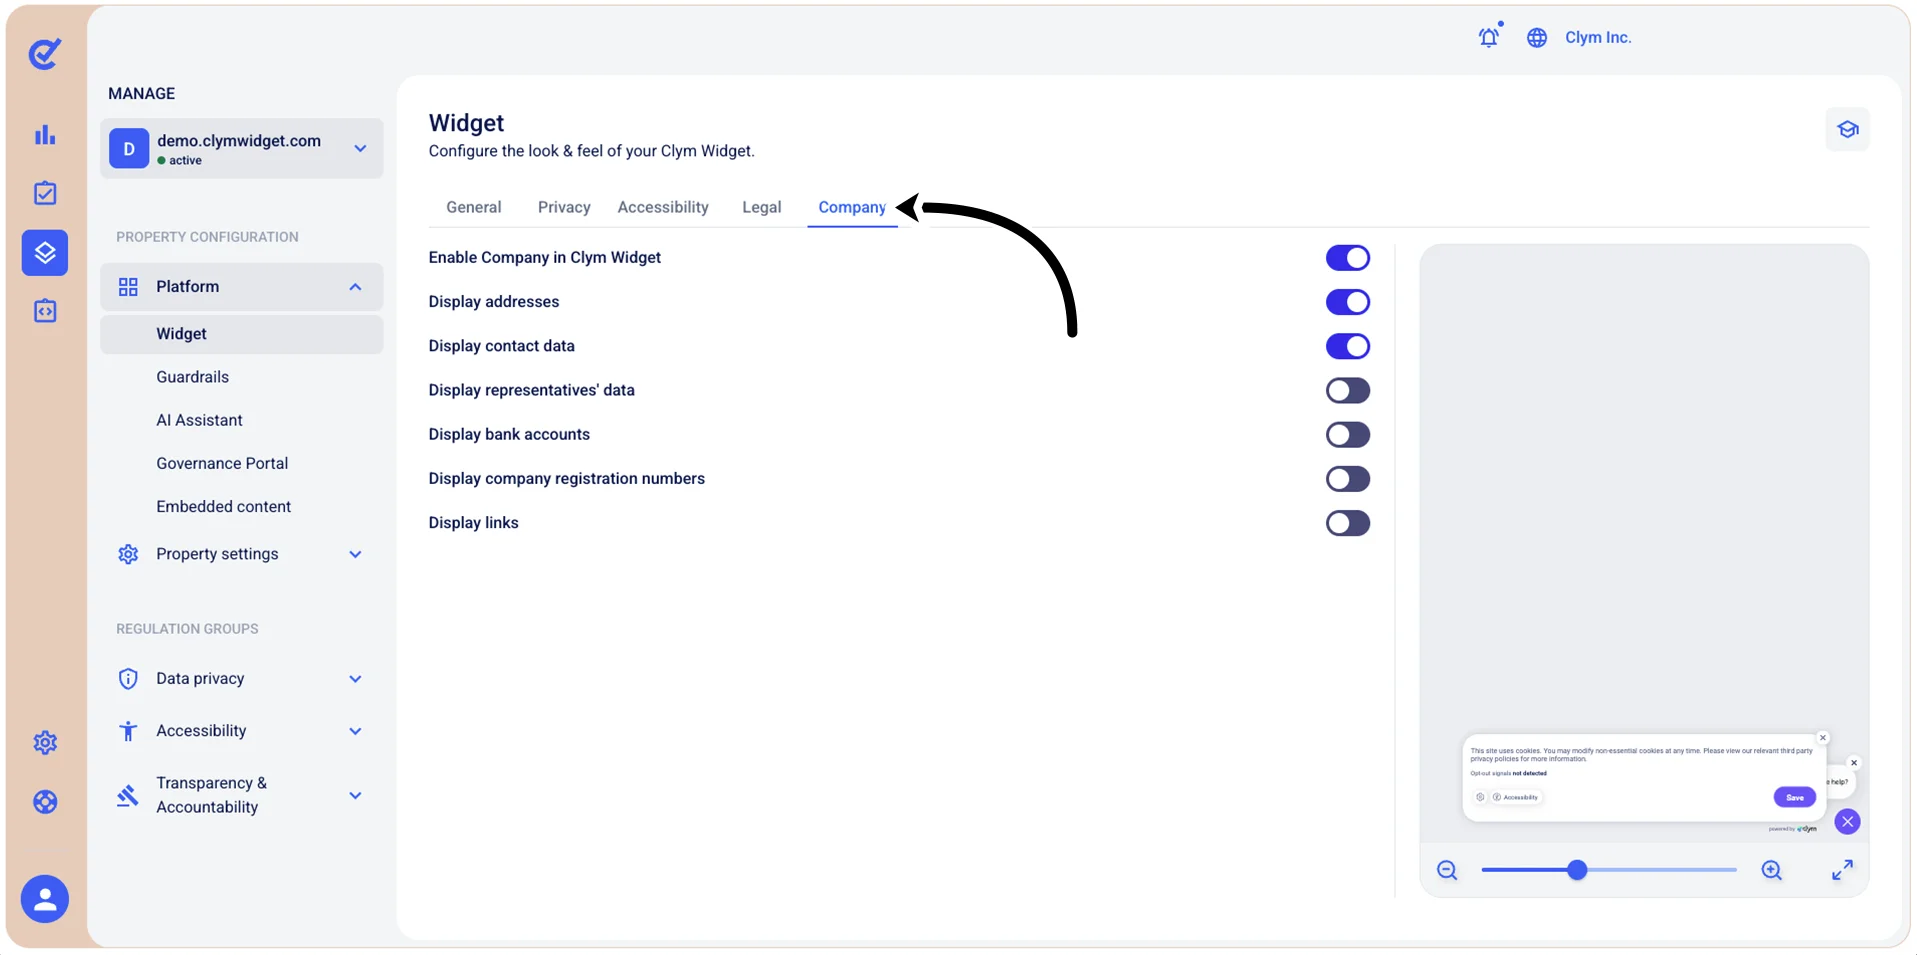
Task: Open AI Assistant in the sidebar
Action: pyautogui.click(x=199, y=420)
